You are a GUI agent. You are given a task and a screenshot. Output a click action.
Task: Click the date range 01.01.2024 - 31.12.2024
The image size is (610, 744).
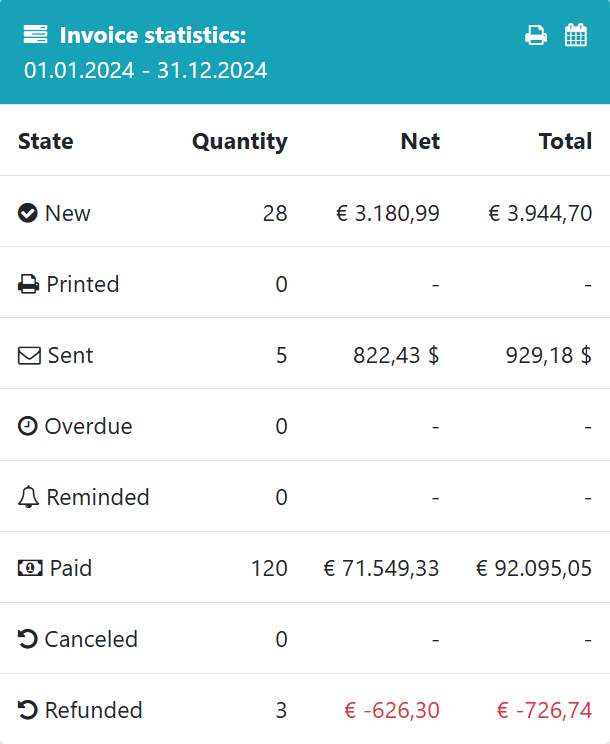[x=146, y=70]
